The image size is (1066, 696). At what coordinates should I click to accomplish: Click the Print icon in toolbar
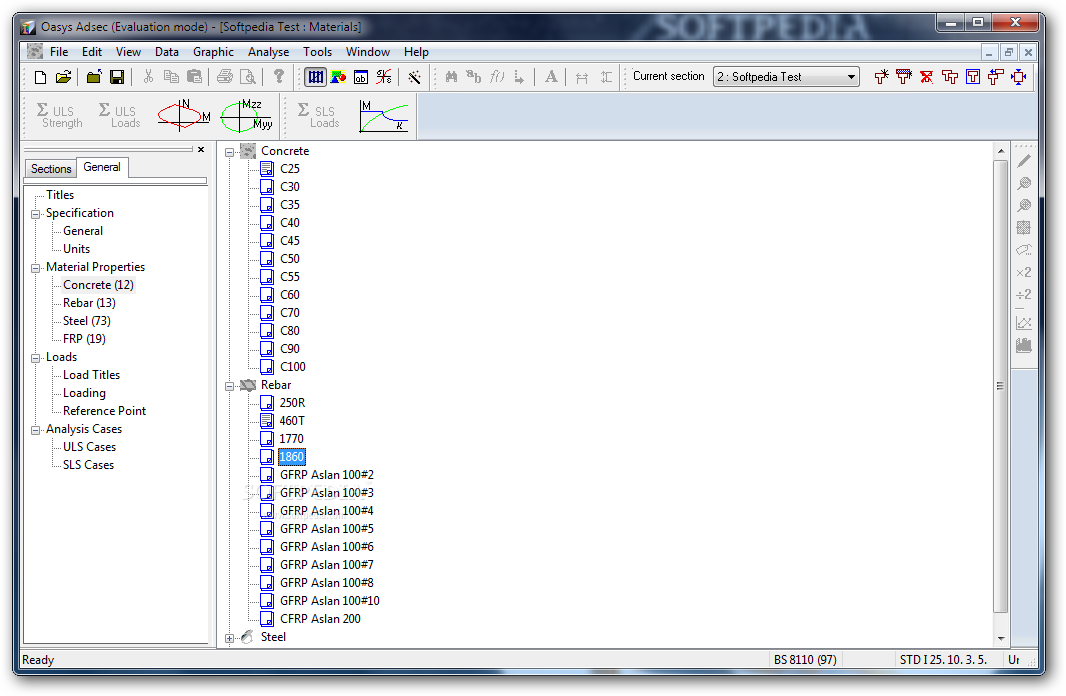coord(224,77)
